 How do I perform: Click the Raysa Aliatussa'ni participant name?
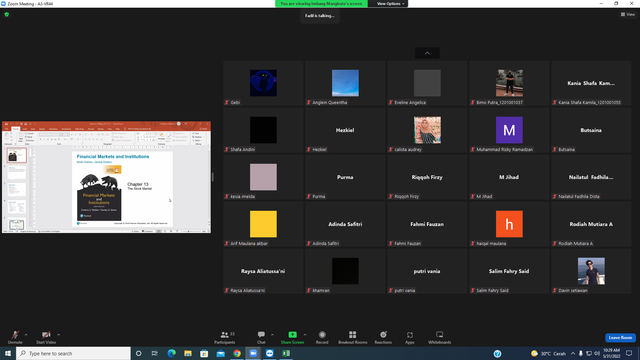(x=263, y=271)
